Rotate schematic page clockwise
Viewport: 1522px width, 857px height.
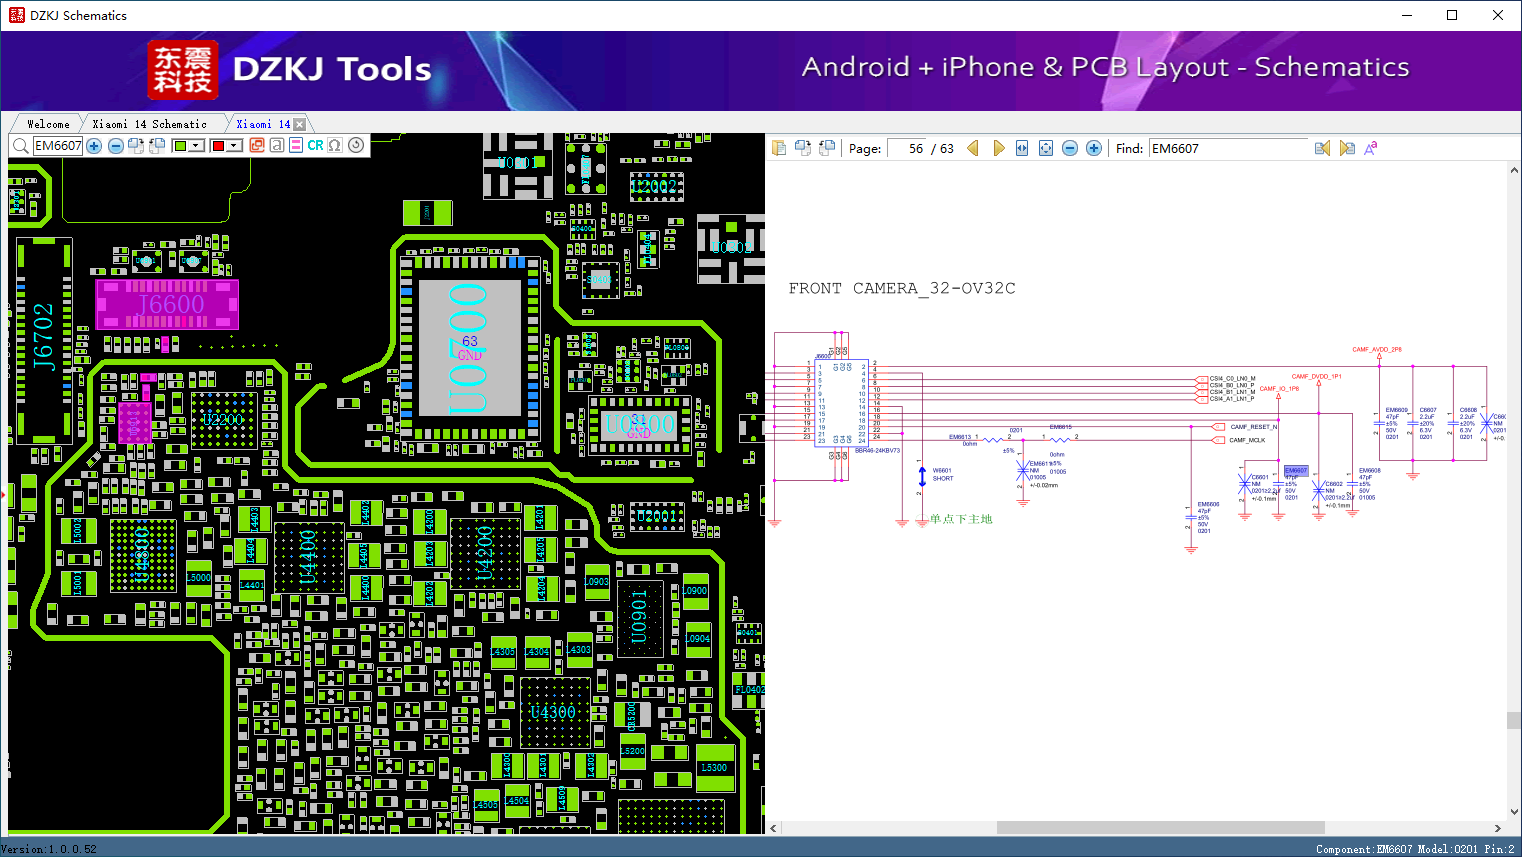(x=803, y=148)
